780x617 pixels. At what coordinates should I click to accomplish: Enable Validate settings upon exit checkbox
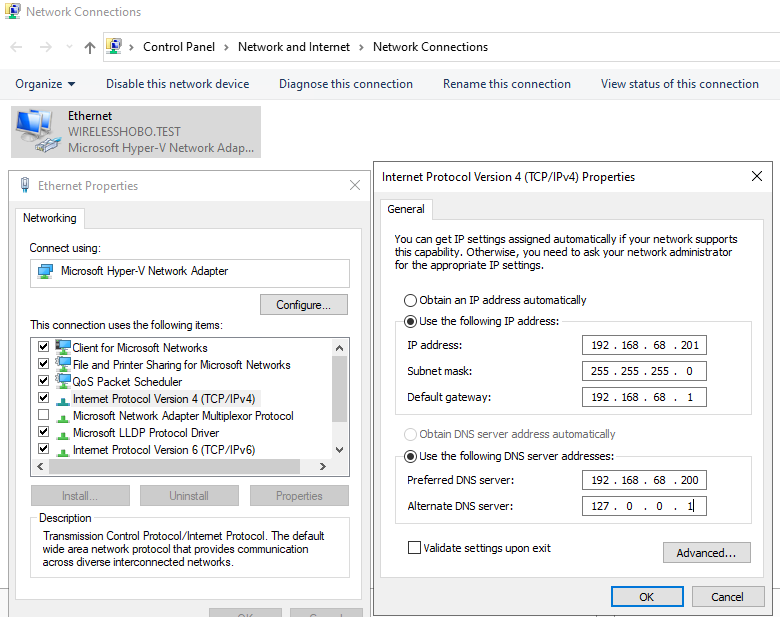[414, 548]
